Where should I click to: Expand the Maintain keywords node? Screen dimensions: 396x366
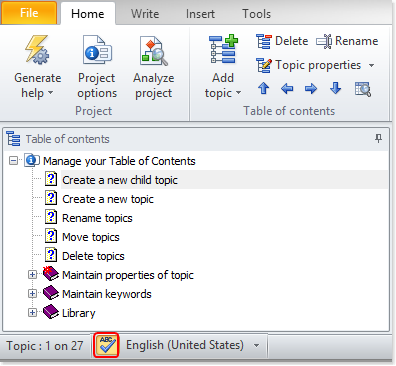click(32, 294)
